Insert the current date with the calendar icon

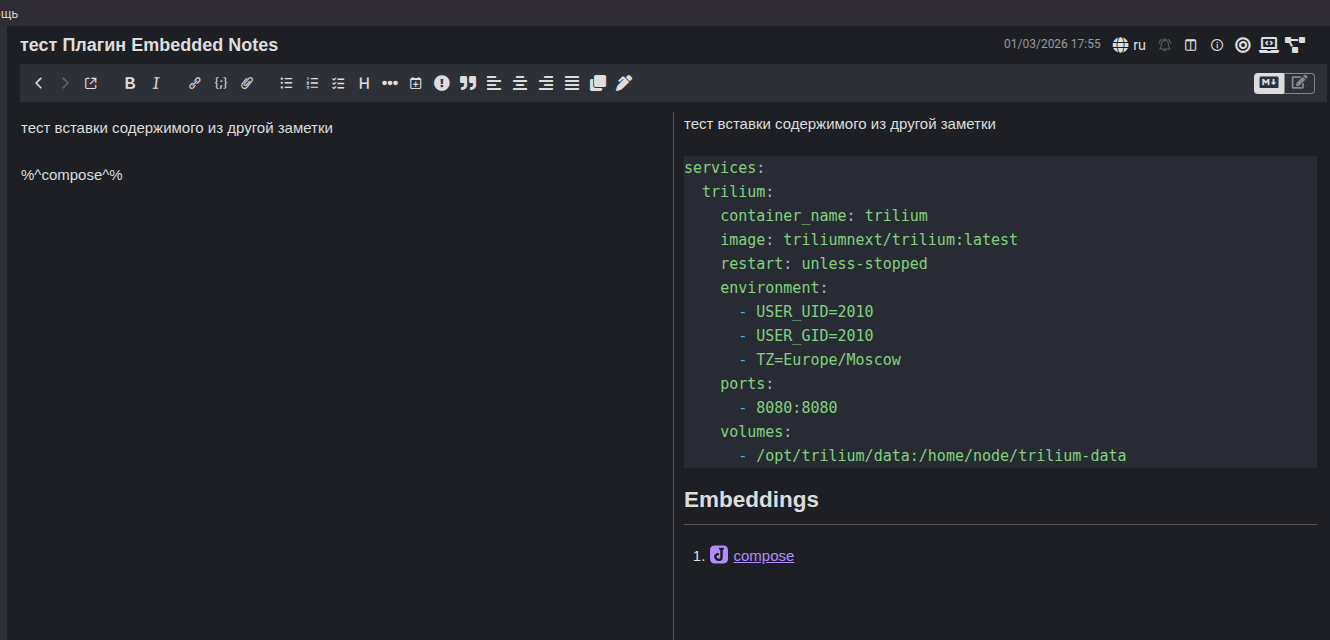tap(416, 84)
